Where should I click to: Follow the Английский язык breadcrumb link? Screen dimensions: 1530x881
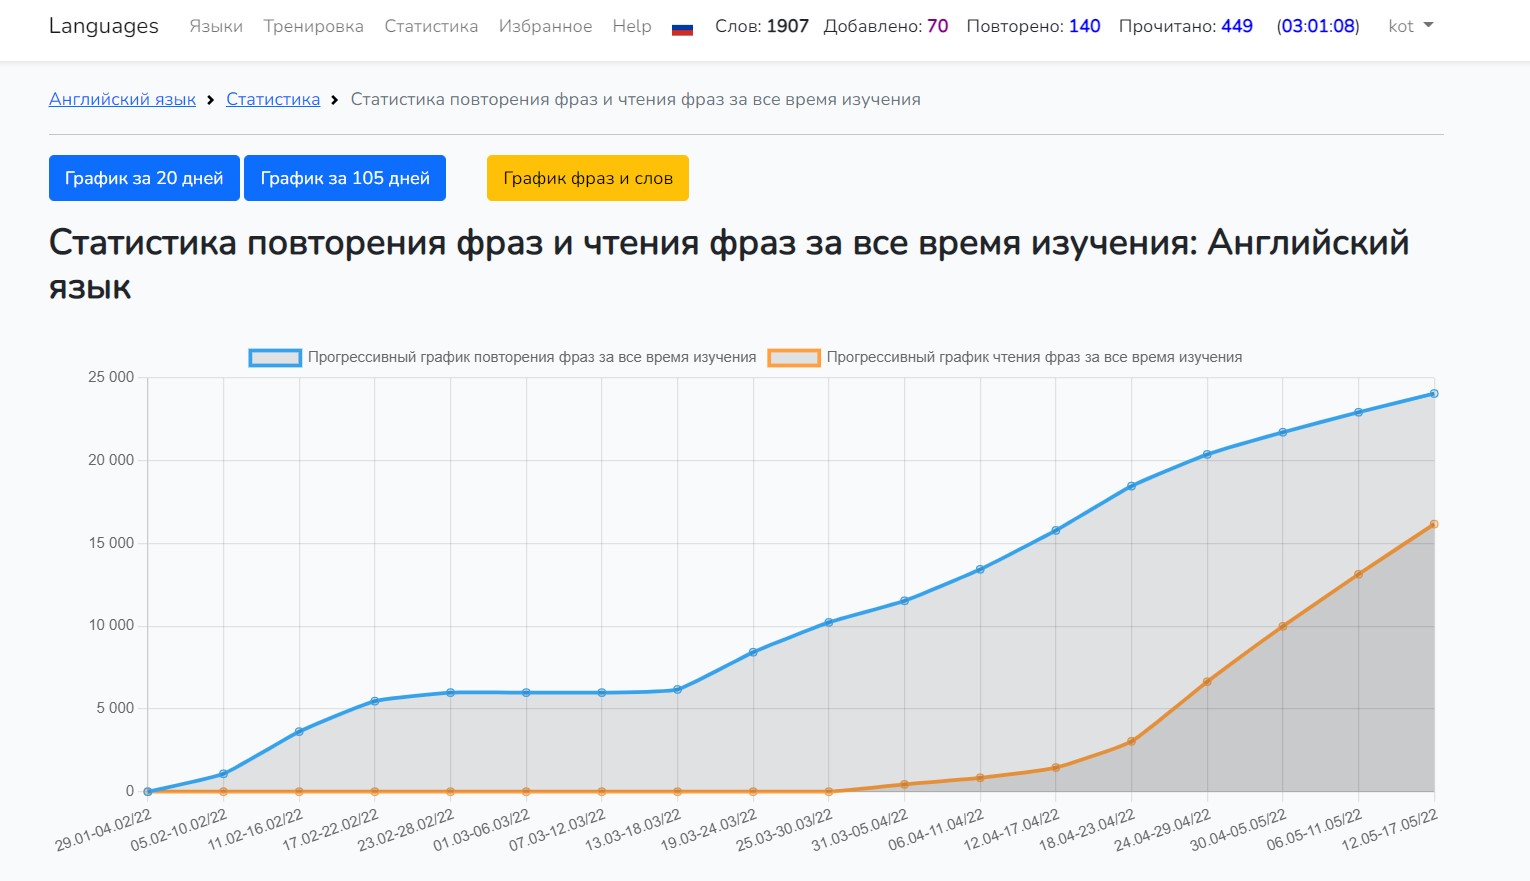(122, 99)
